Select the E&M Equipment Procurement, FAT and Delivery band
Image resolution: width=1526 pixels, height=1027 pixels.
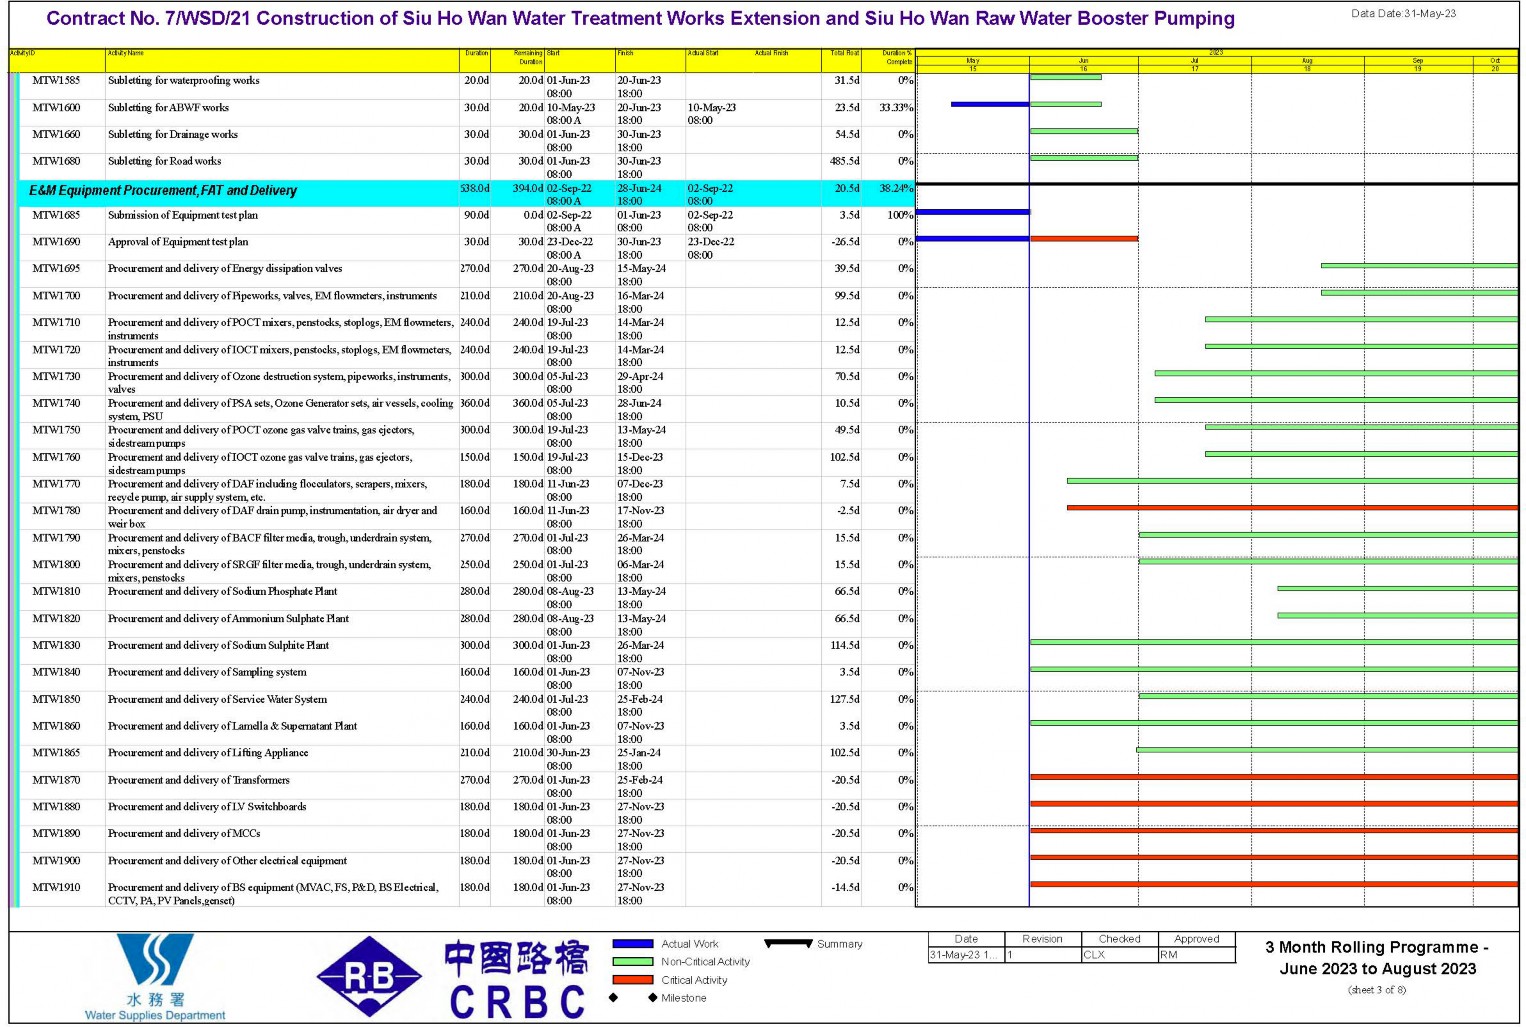pyautogui.click(x=465, y=193)
